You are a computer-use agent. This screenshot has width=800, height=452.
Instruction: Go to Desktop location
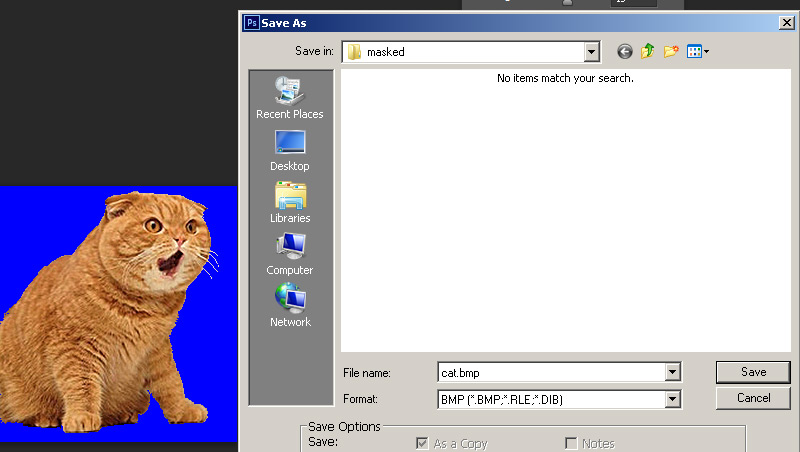pos(290,150)
